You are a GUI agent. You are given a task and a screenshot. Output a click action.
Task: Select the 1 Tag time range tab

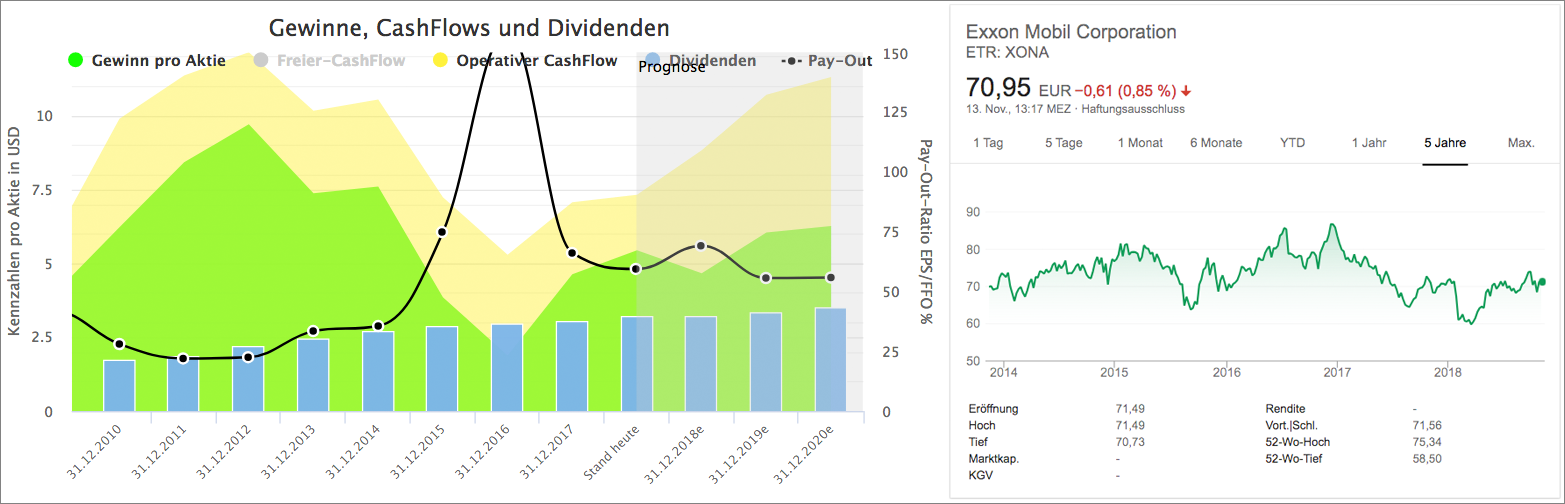coord(988,143)
